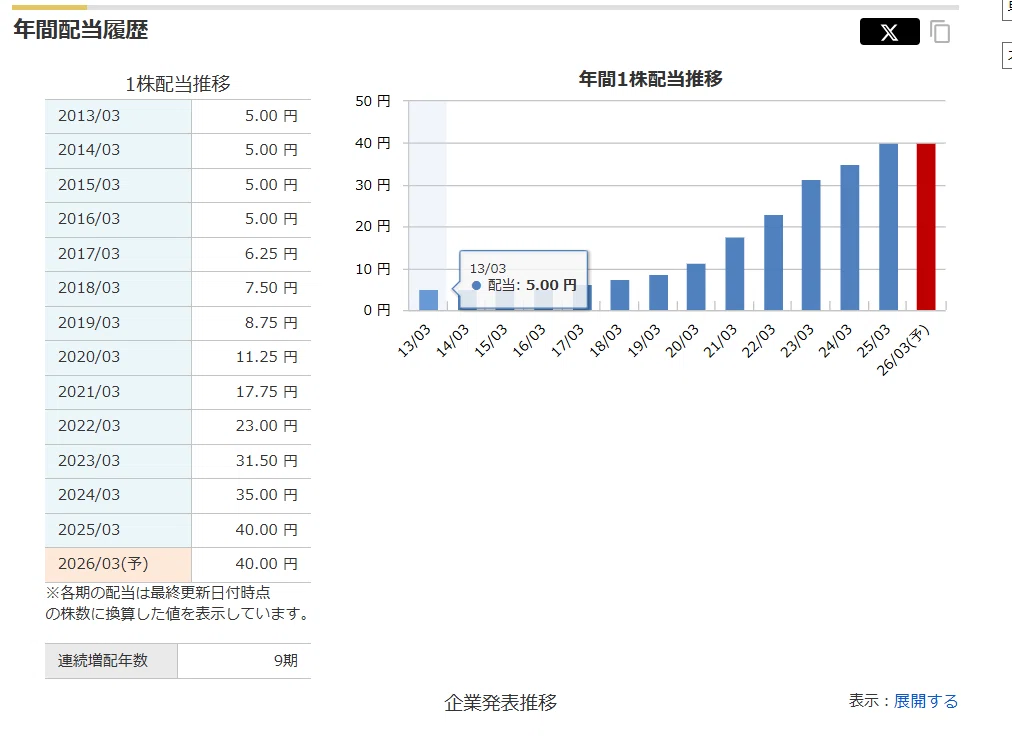Screen dimensions: 1012x743
Task: Click the 7.50 円 dividend value
Action: point(271,289)
